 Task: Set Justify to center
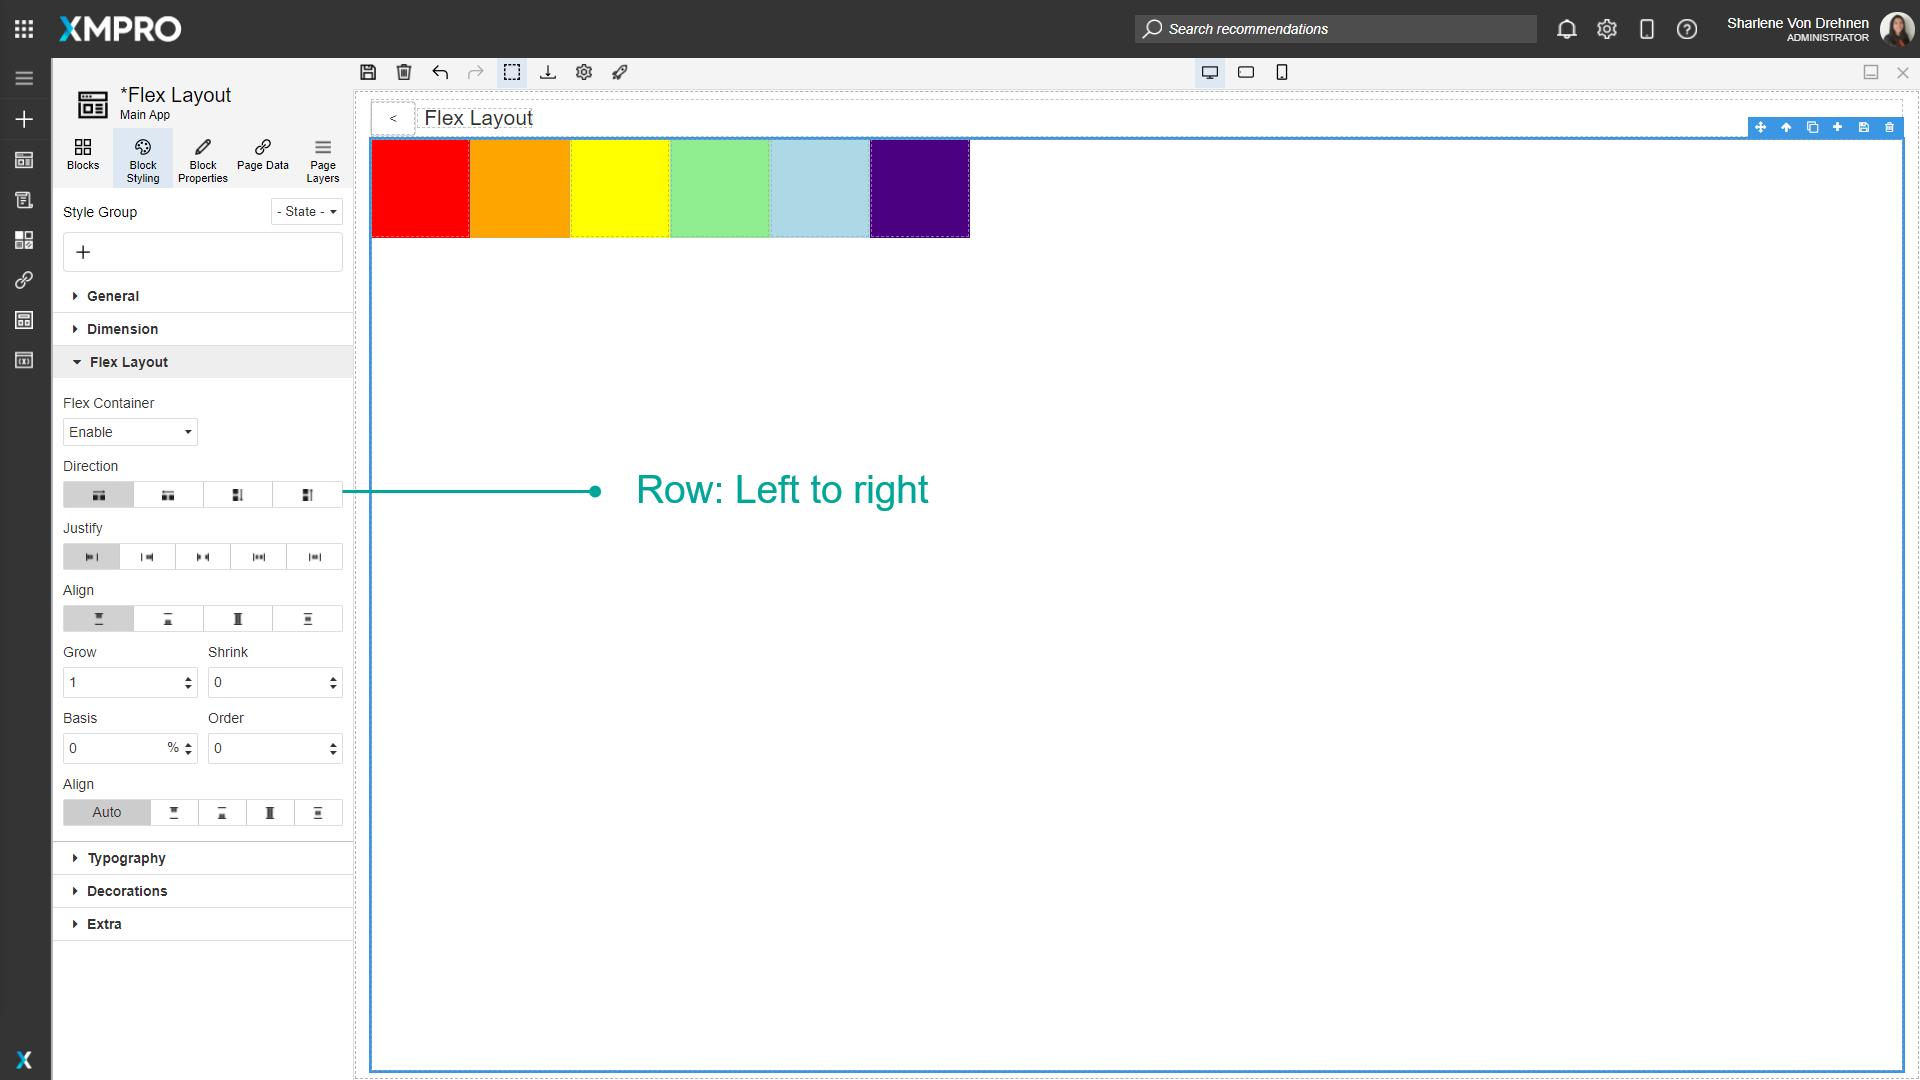point(202,556)
